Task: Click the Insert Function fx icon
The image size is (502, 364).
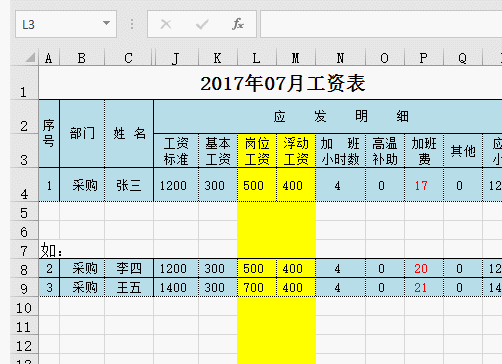Action: (238, 24)
